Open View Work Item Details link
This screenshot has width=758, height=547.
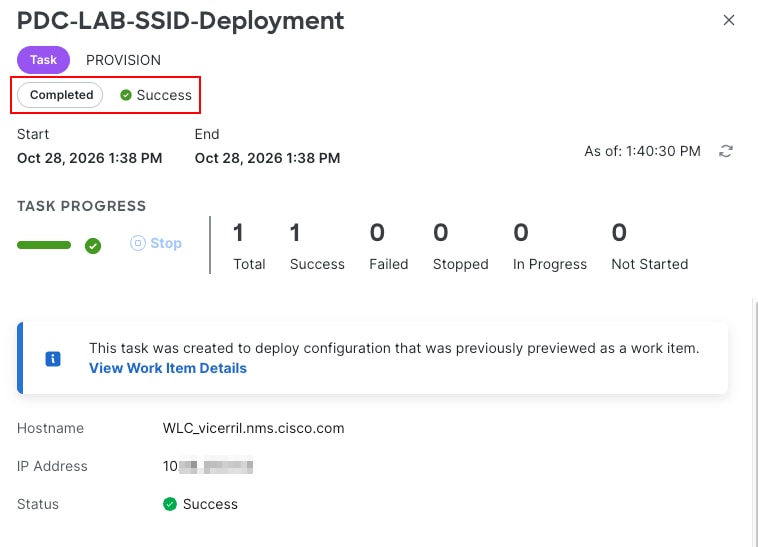click(x=168, y=368)
